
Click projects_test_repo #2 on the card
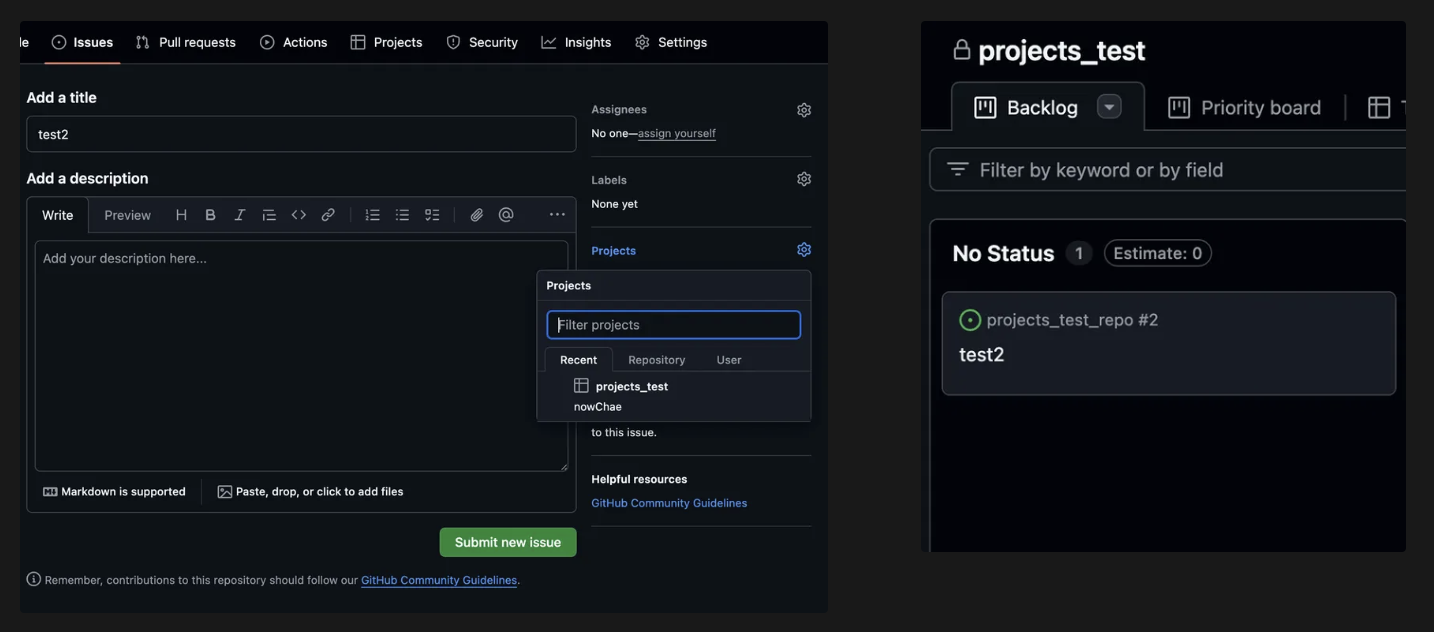coord(1072,320)
